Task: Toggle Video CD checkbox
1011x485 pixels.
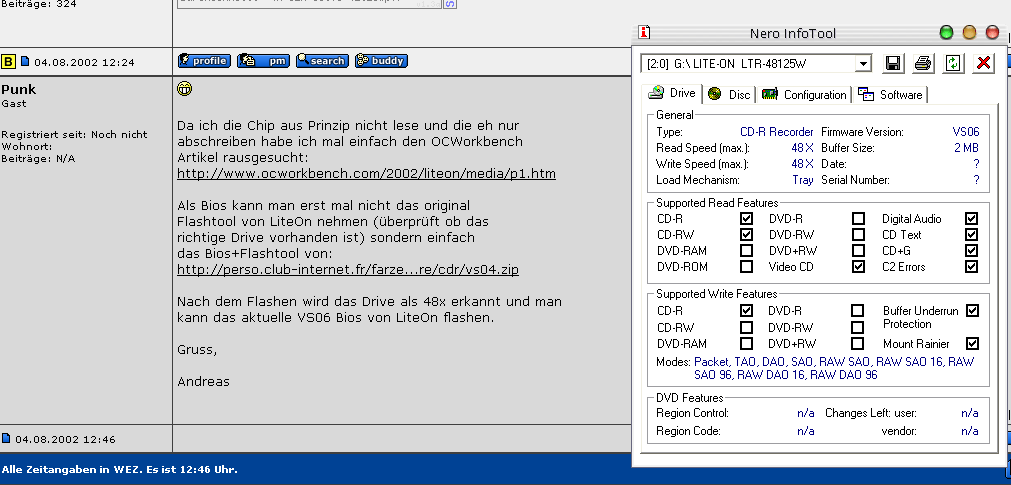Action: 858,266
